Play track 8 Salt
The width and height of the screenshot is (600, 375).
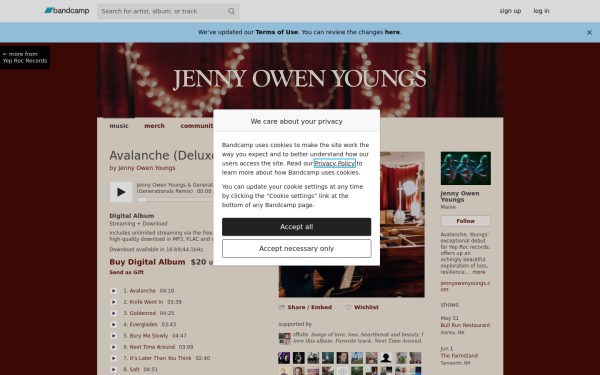click(x=113, y=369)
